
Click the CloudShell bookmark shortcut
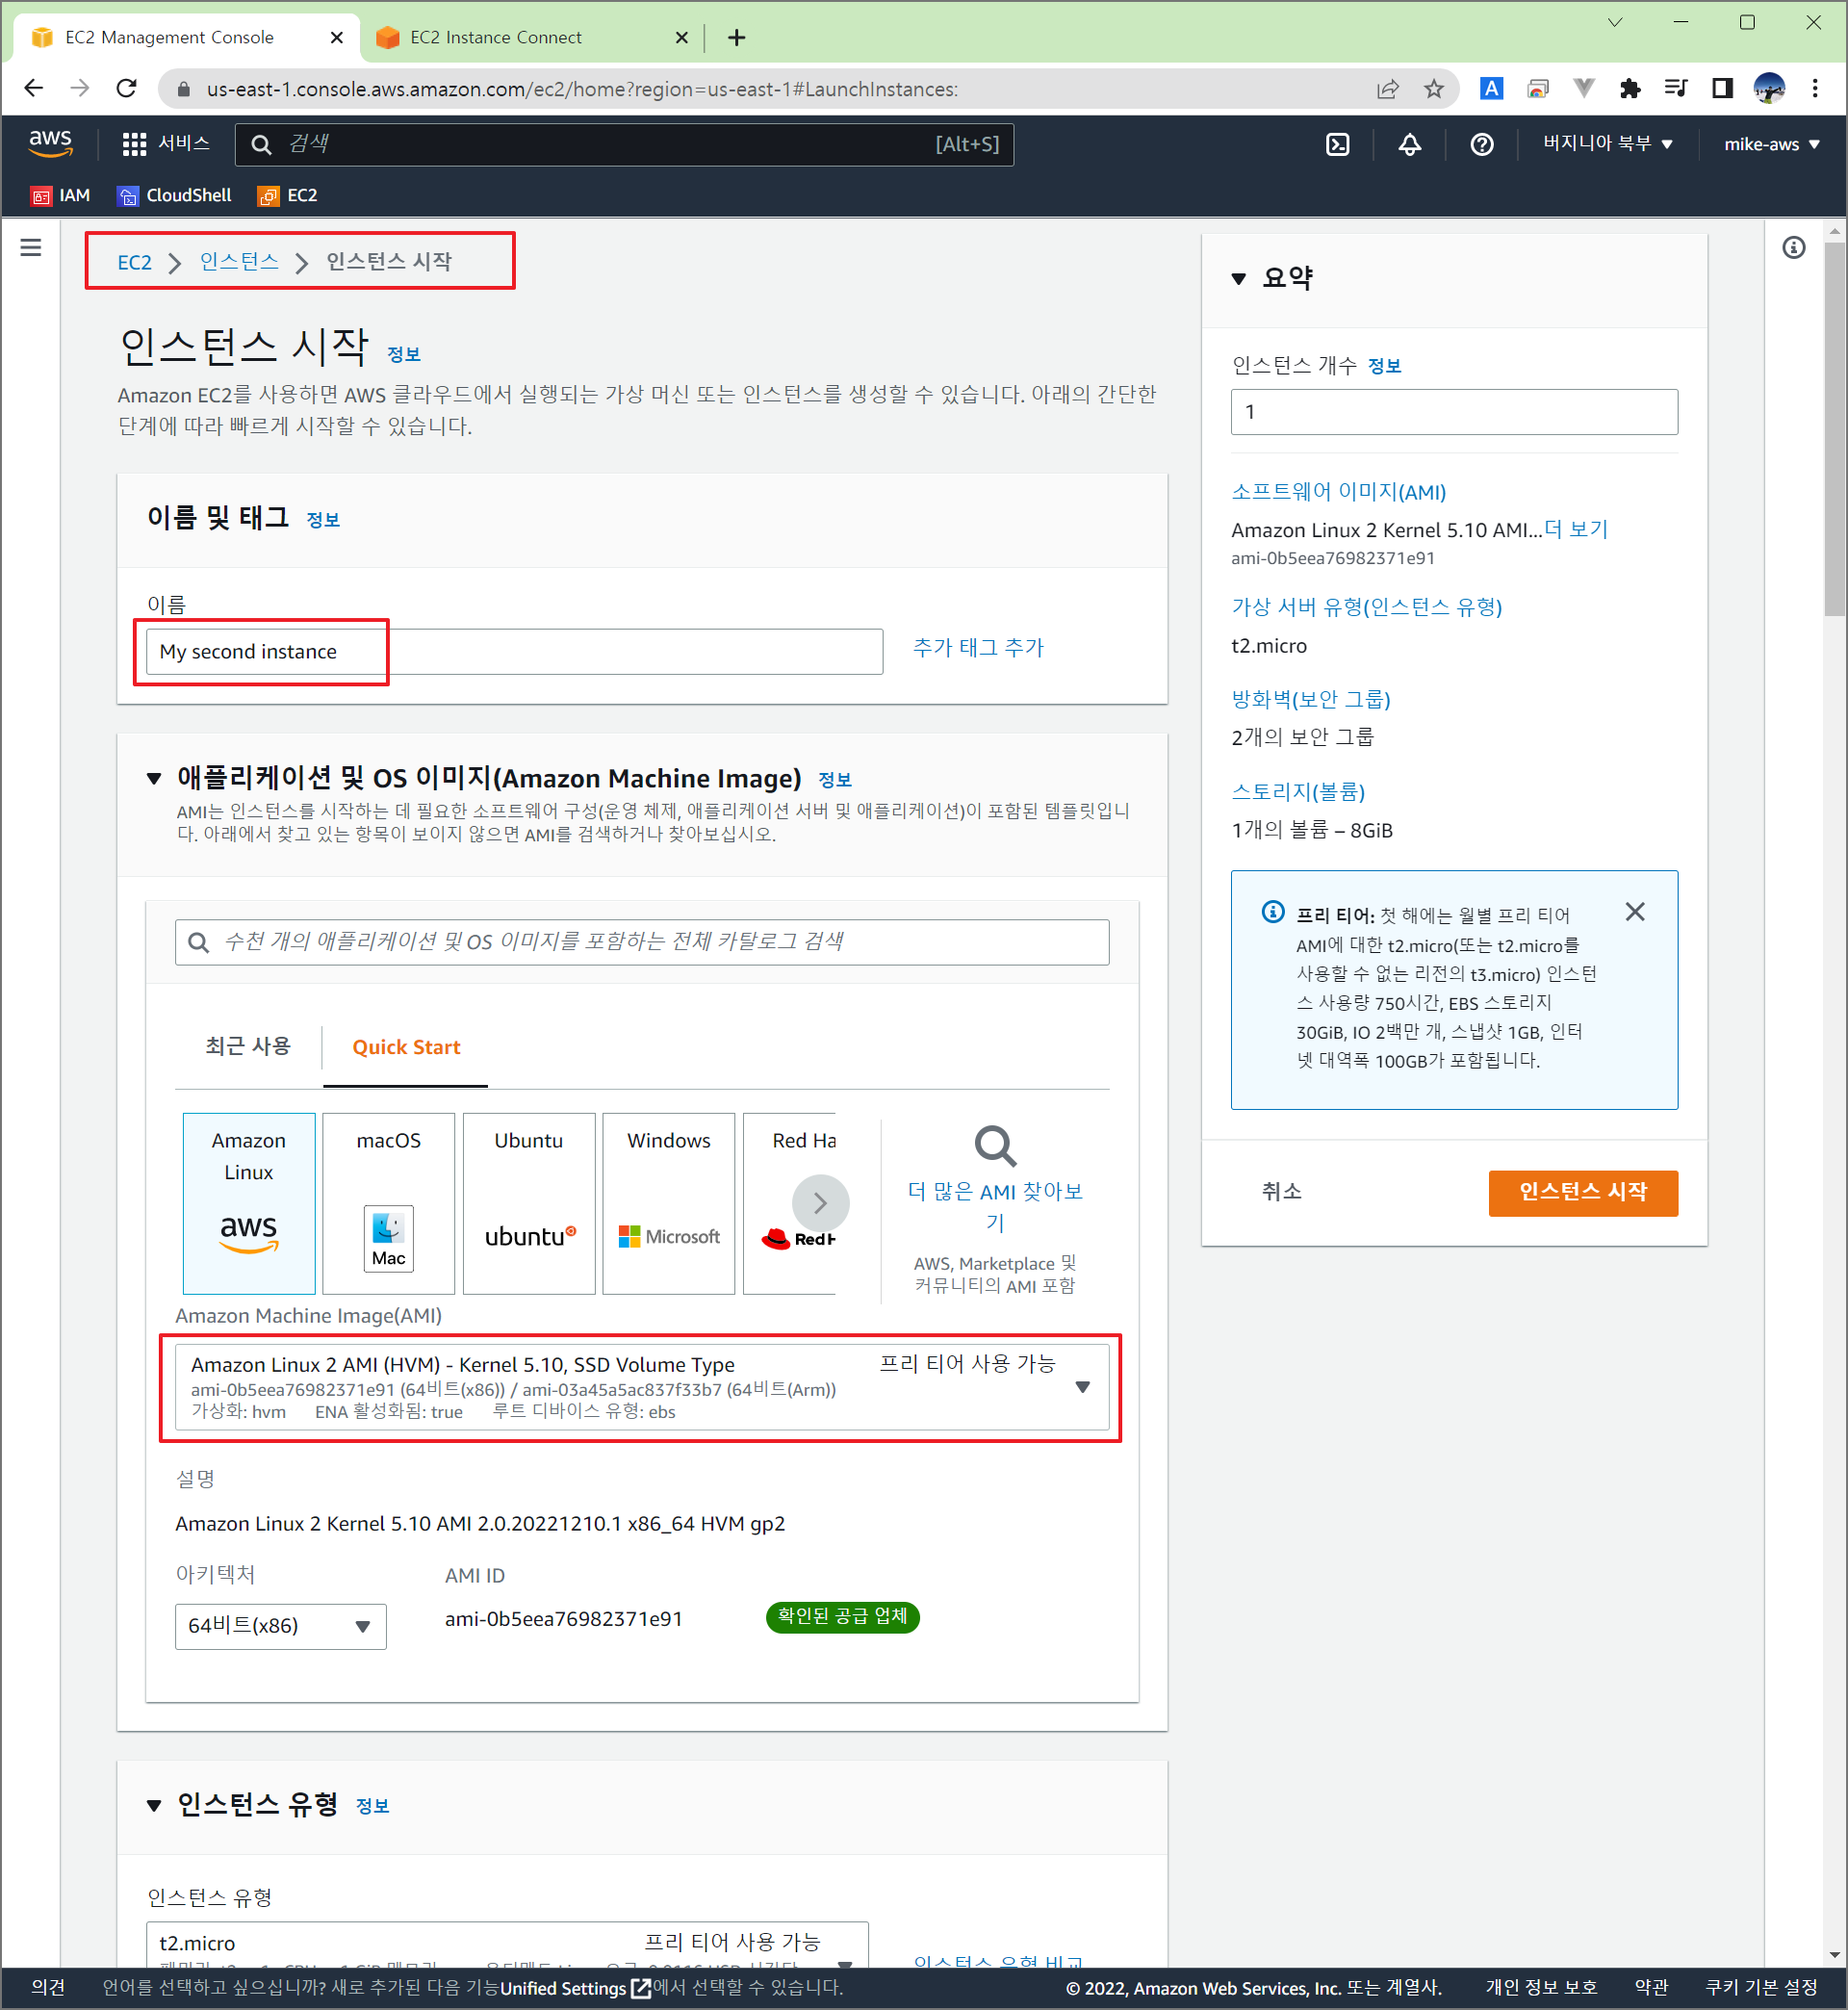pos(174,196)
